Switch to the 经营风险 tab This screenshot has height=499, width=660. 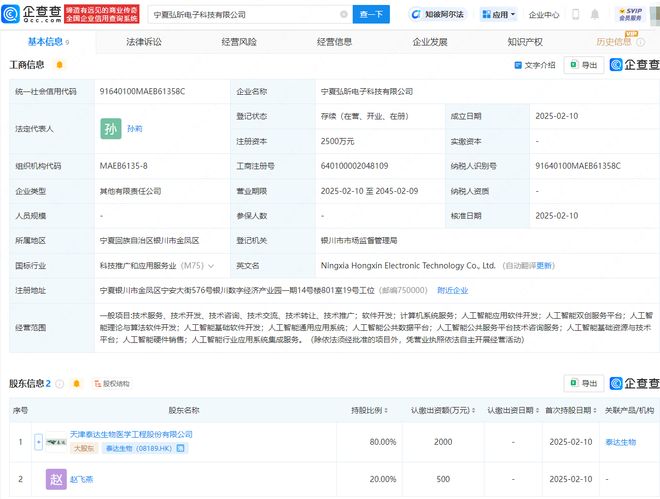point(239,42)
